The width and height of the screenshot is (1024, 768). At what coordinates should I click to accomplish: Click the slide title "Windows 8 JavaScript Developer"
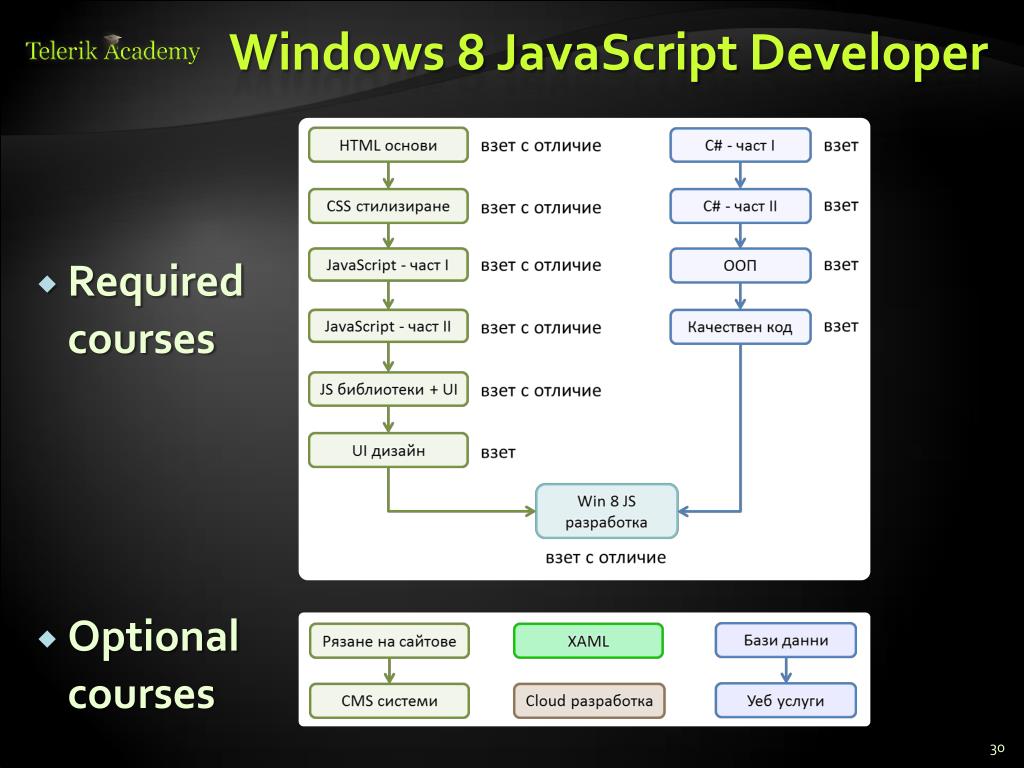pos(609,52)
